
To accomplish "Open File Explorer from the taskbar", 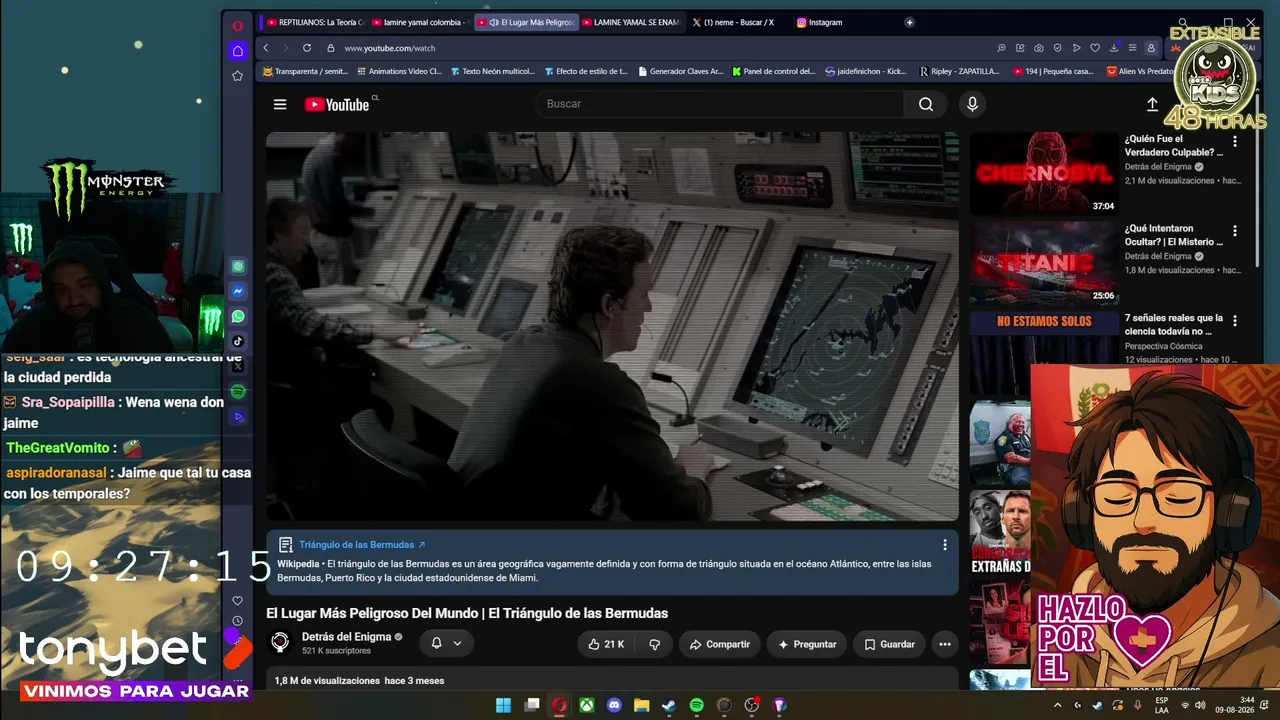I will click(x=642, y=705).
